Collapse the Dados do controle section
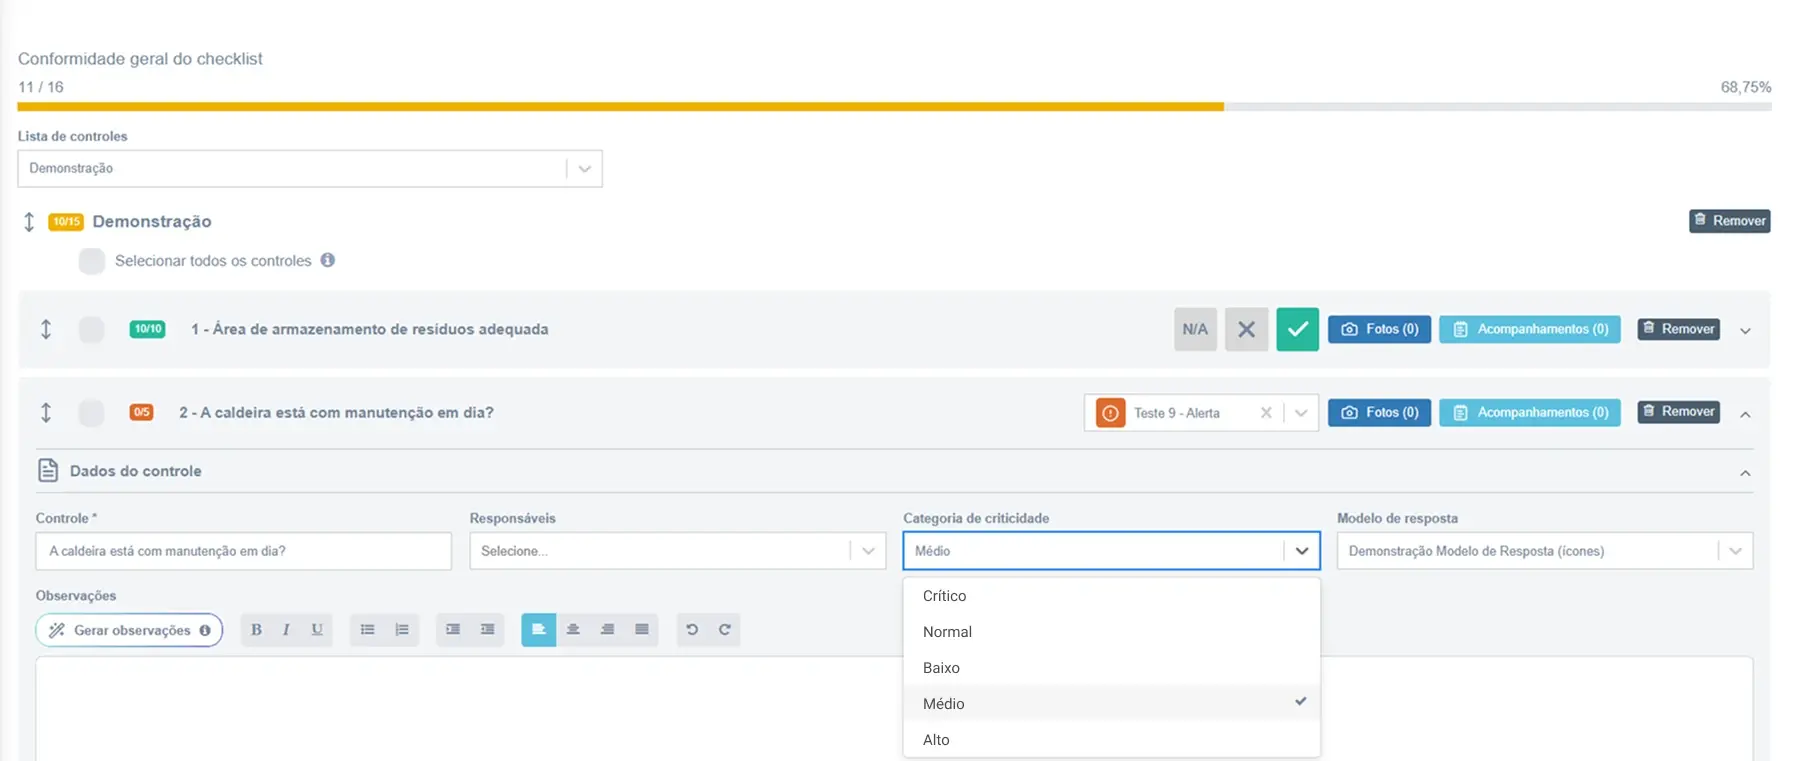Viewport: 1805px width, 761px height. [1745, 473]
